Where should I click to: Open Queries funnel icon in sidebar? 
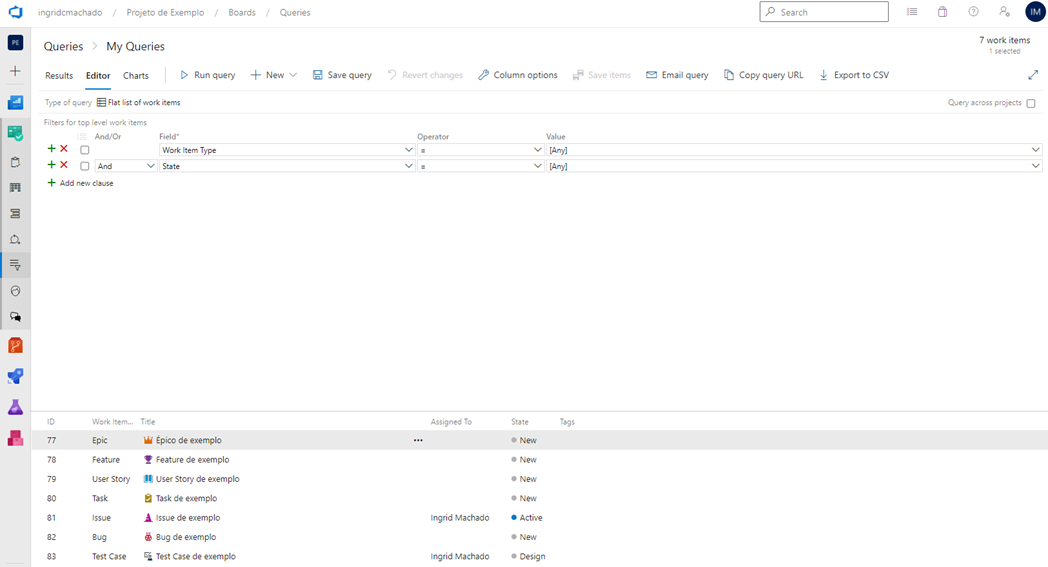coord(15,265)
